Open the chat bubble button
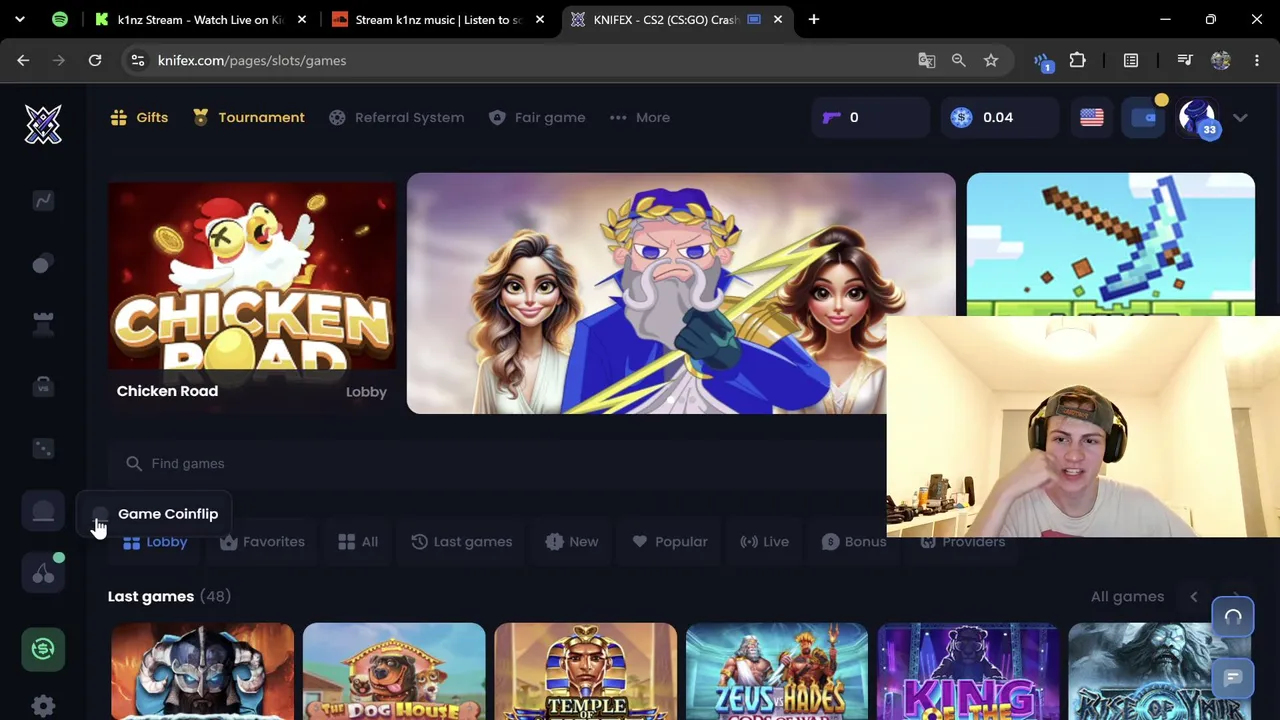The width and height of the screenshot is (1280, 720). pos(1233,678)
